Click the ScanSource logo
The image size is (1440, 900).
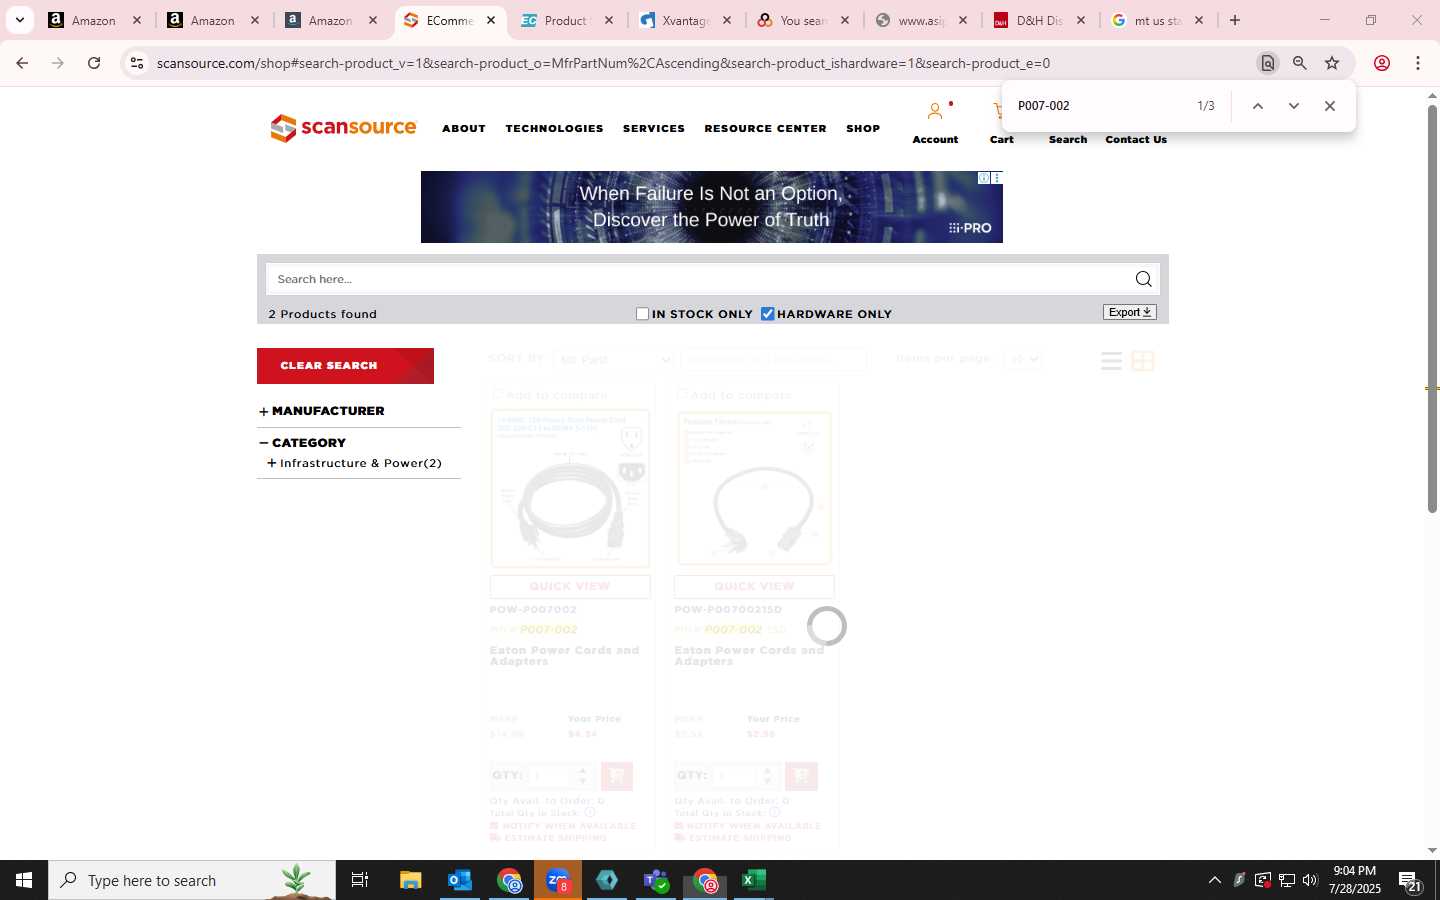[x=343, y=128]
